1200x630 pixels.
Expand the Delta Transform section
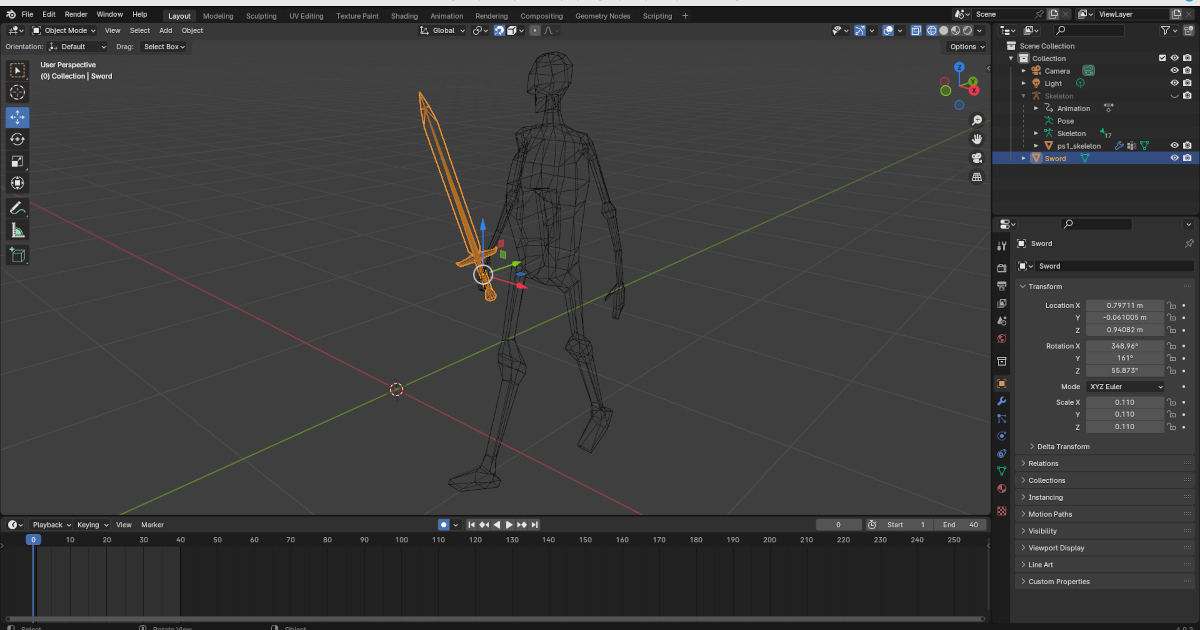(x=1063, y=446)
